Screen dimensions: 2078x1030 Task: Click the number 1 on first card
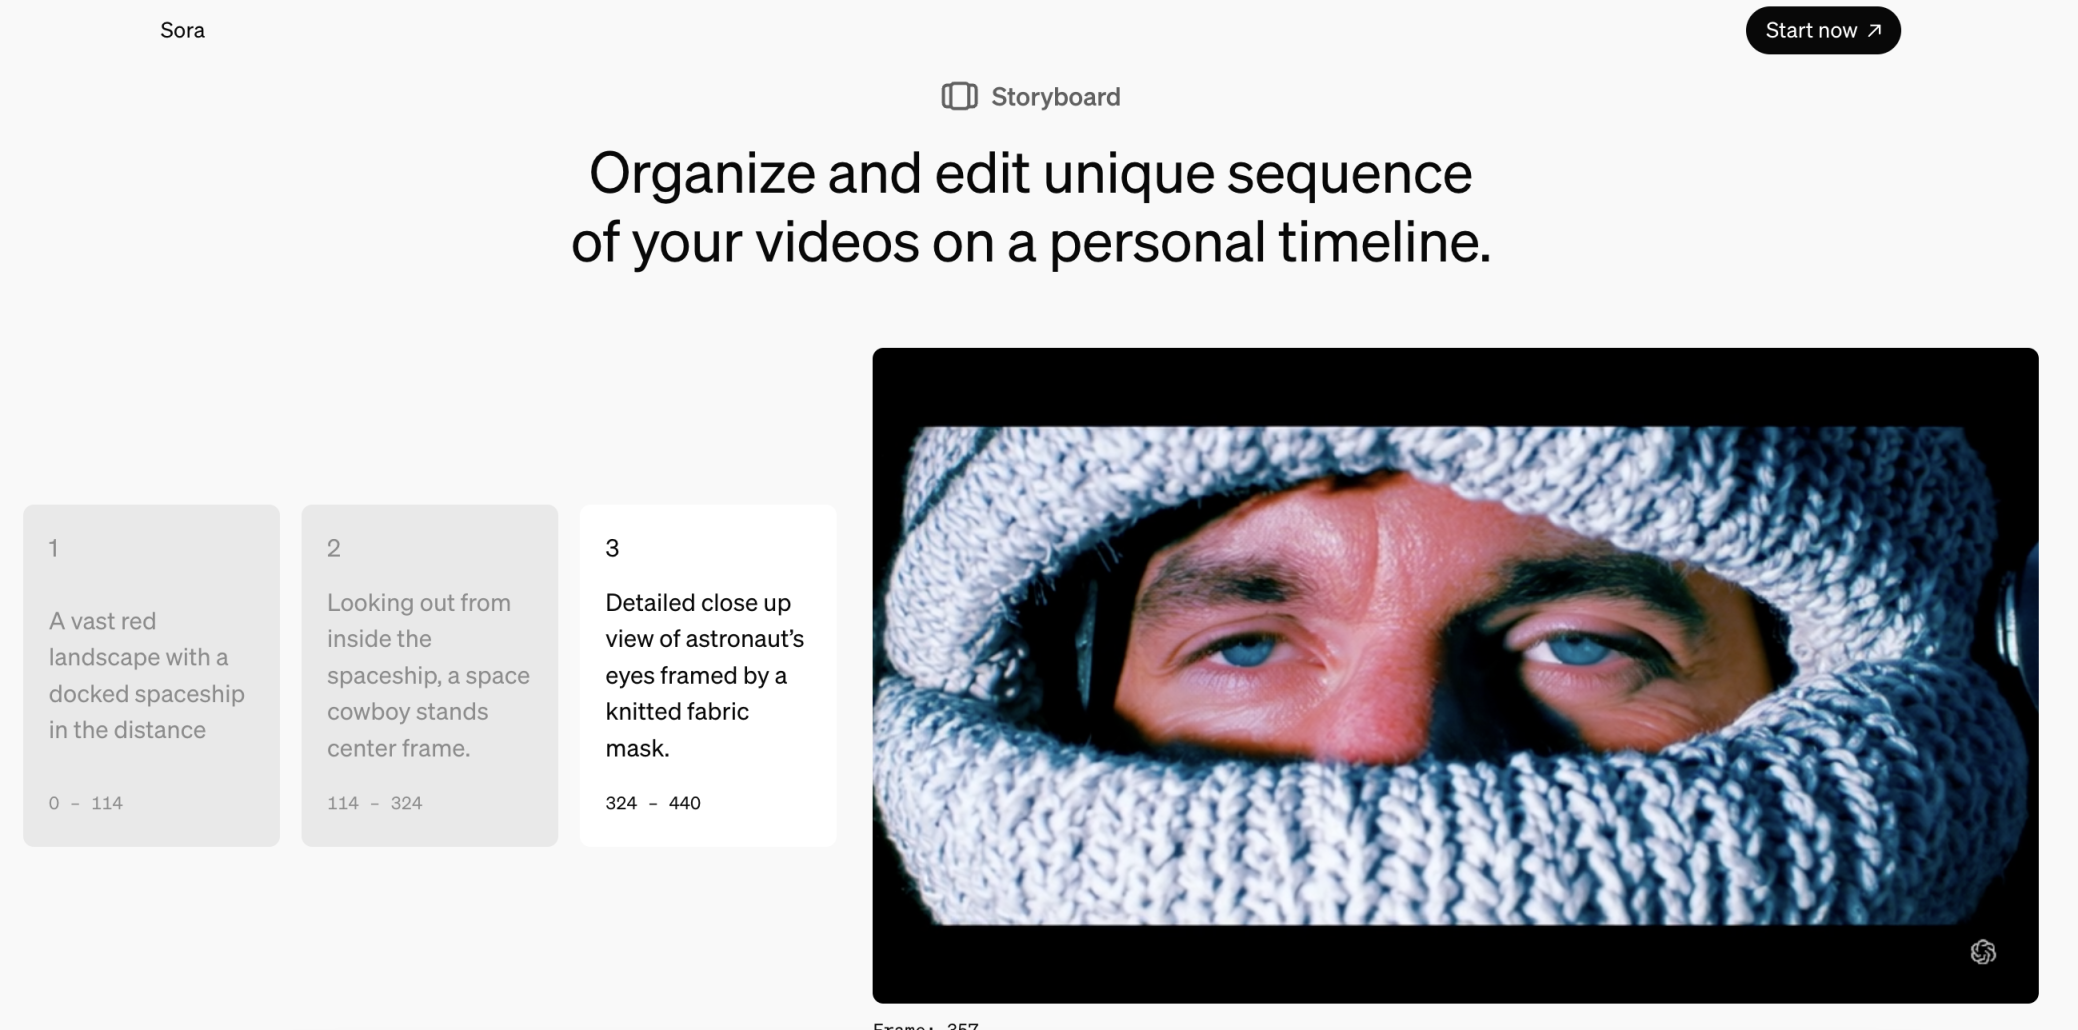(54, 547)
